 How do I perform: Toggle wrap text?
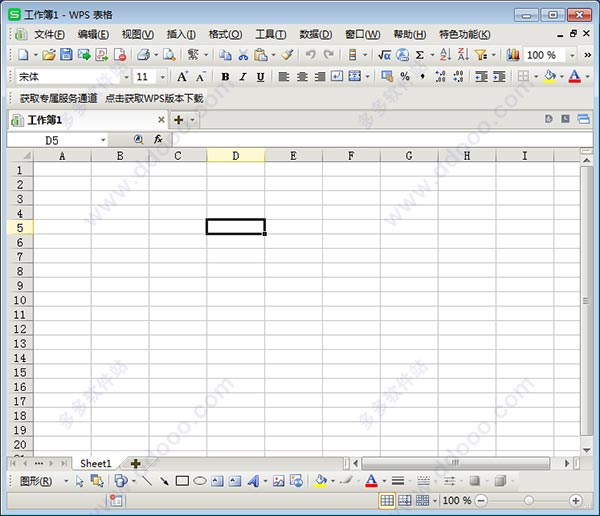pyautogui.click(x=337, y=76)
